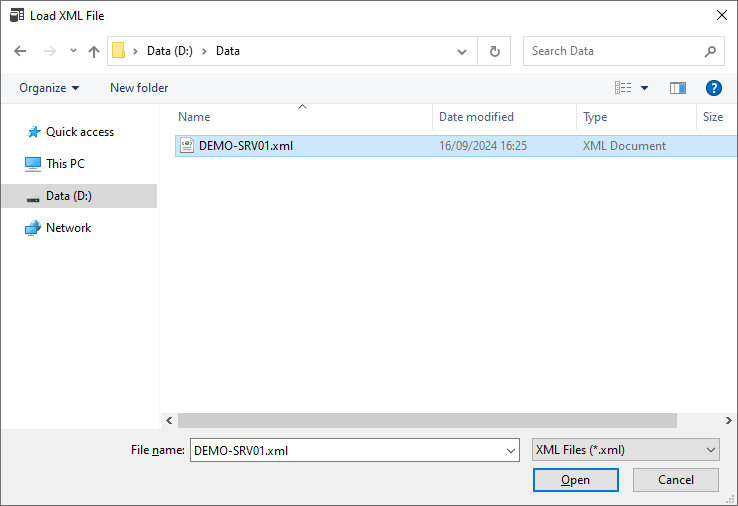Select Network in the navigation pane

(x=68, y=228)
